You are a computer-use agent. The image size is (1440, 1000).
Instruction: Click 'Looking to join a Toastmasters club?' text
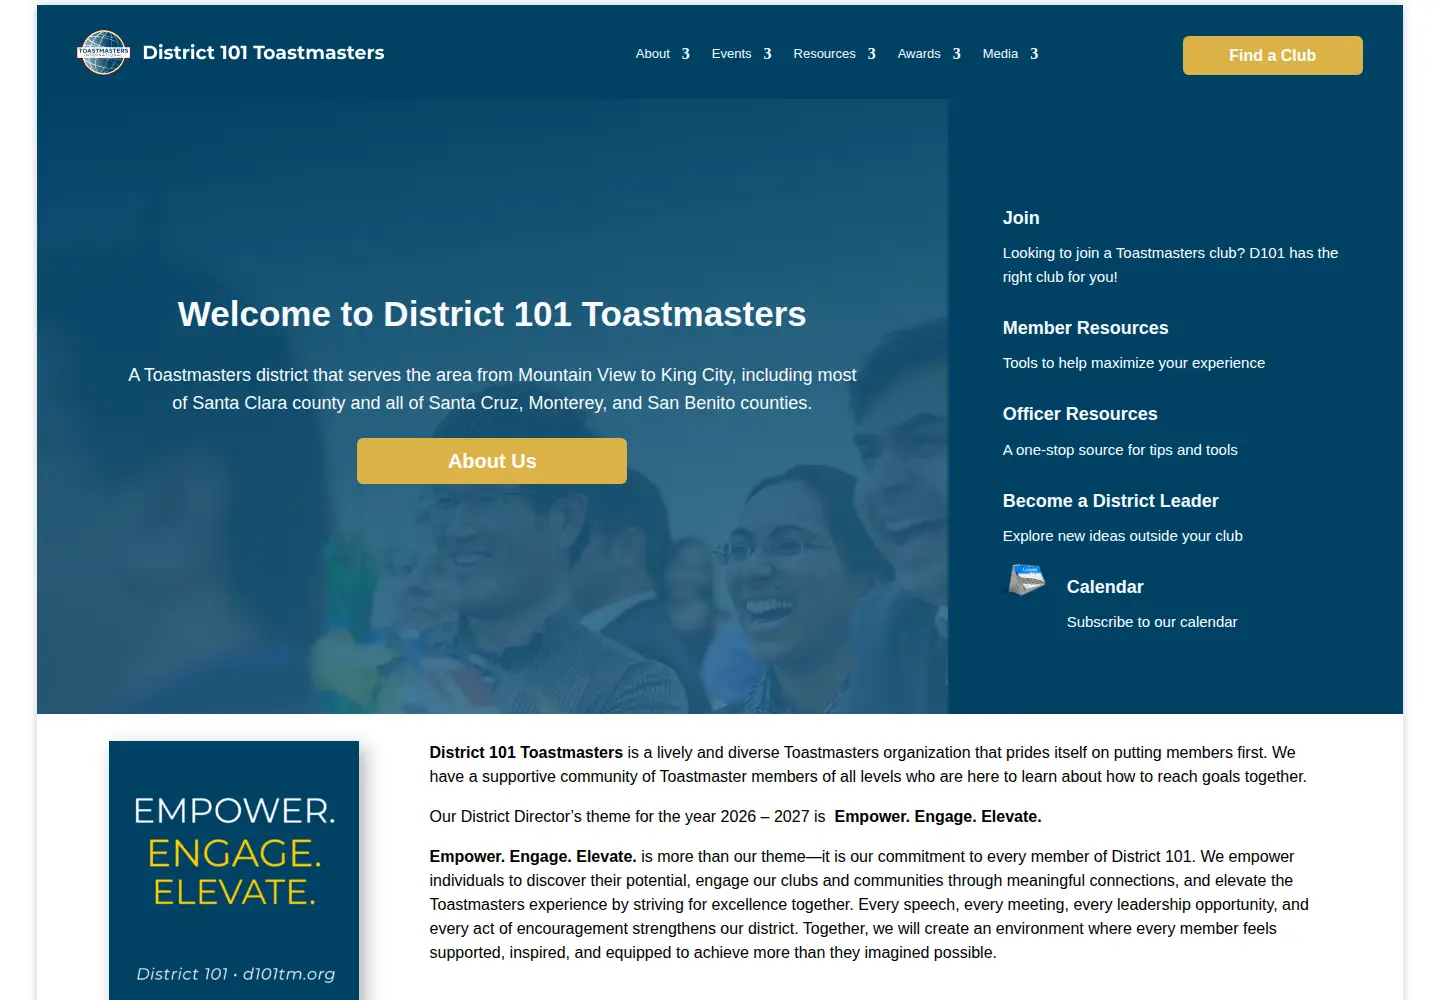(x=1124, y=253)
